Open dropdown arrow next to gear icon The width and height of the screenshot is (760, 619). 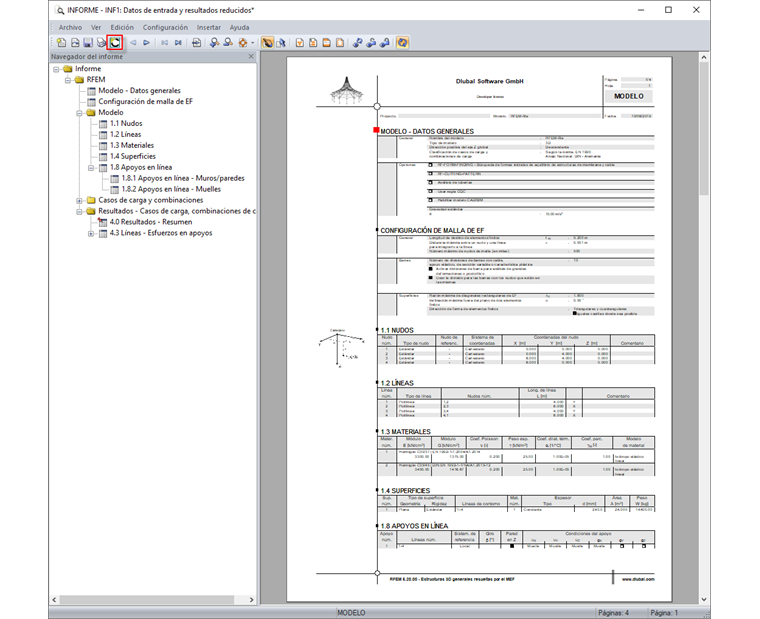253,43
